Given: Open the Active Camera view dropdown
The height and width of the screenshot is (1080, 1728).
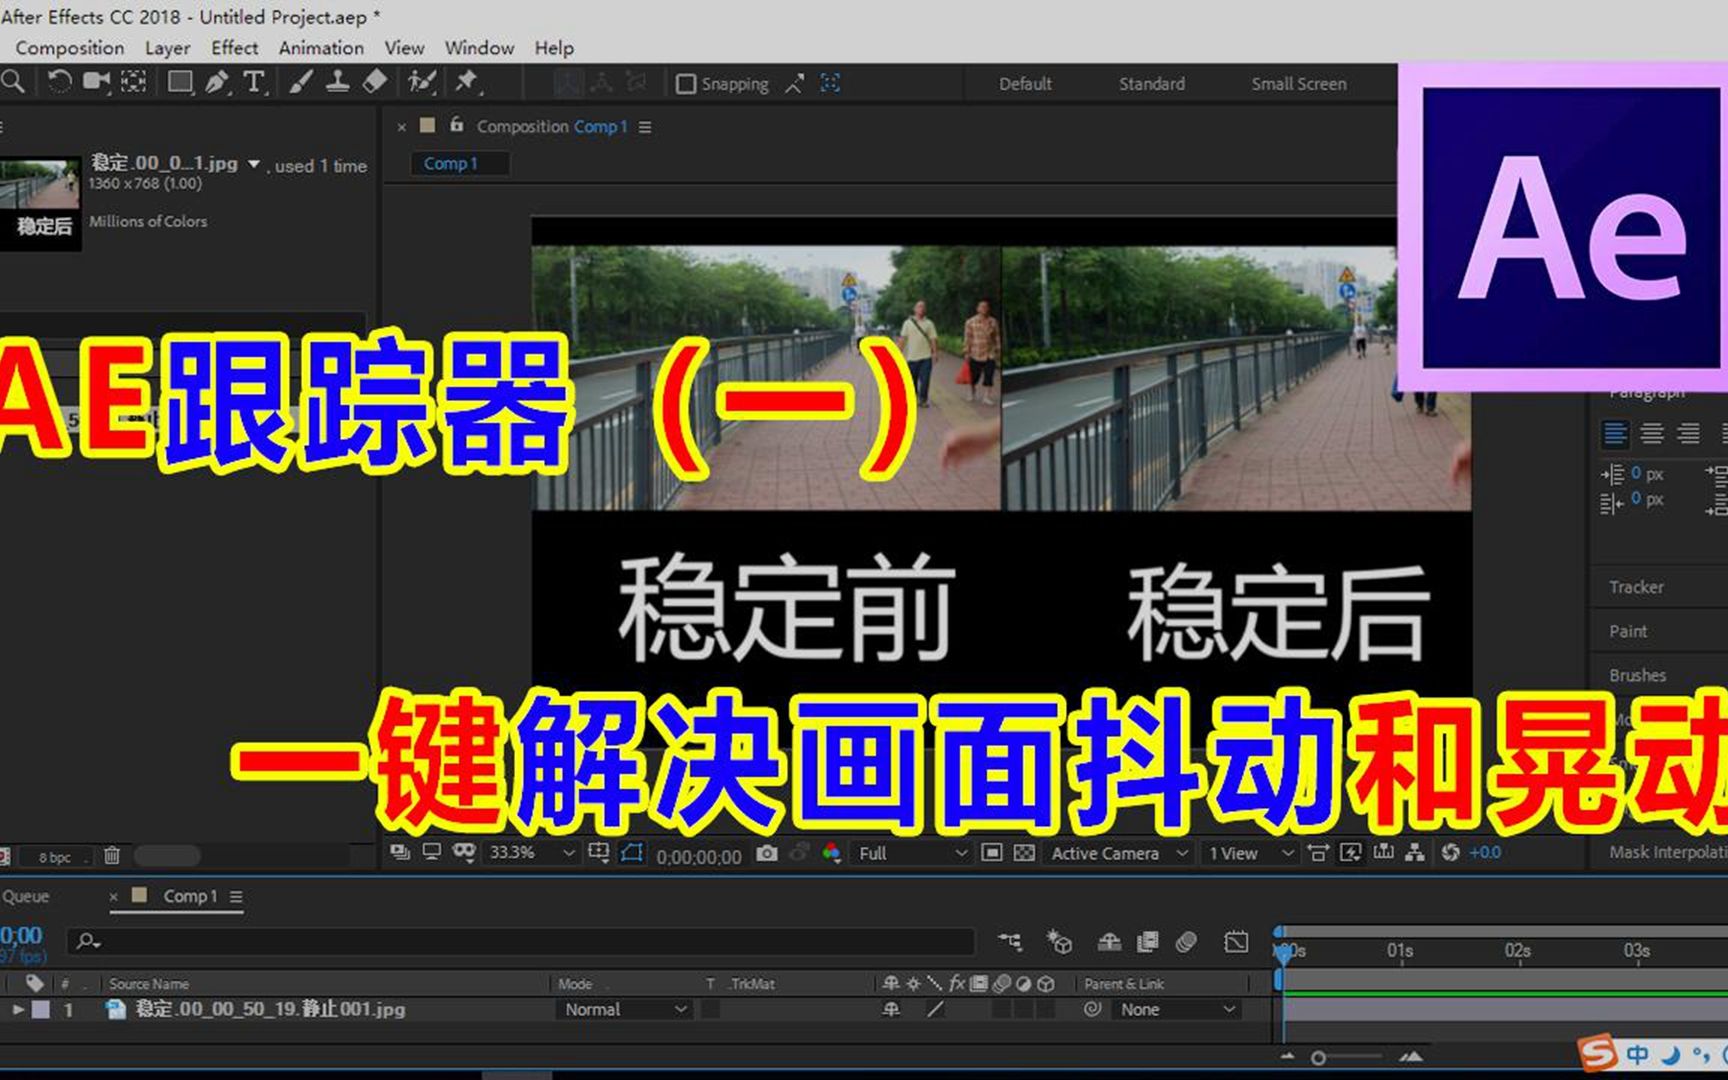Looking at the screenshot, I should (1118, 853).
